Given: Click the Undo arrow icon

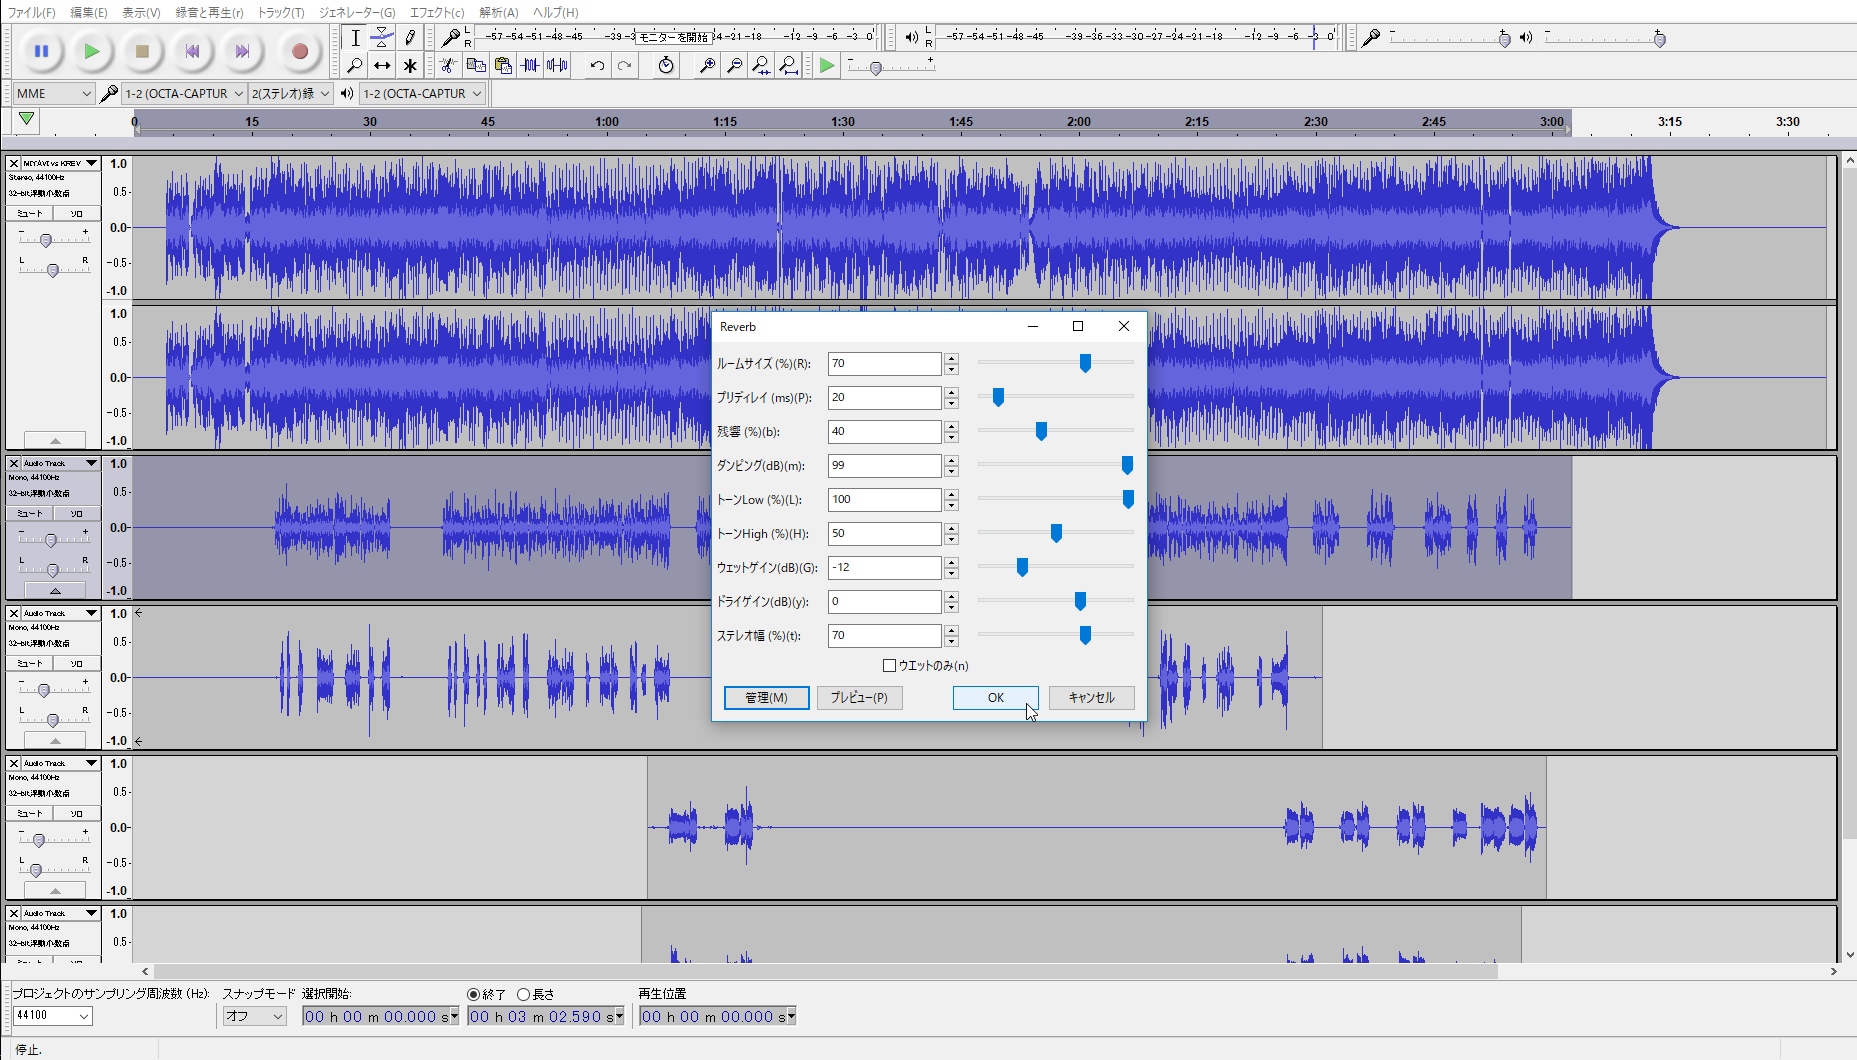Looking at the screenshot, I should pos(597,66).
